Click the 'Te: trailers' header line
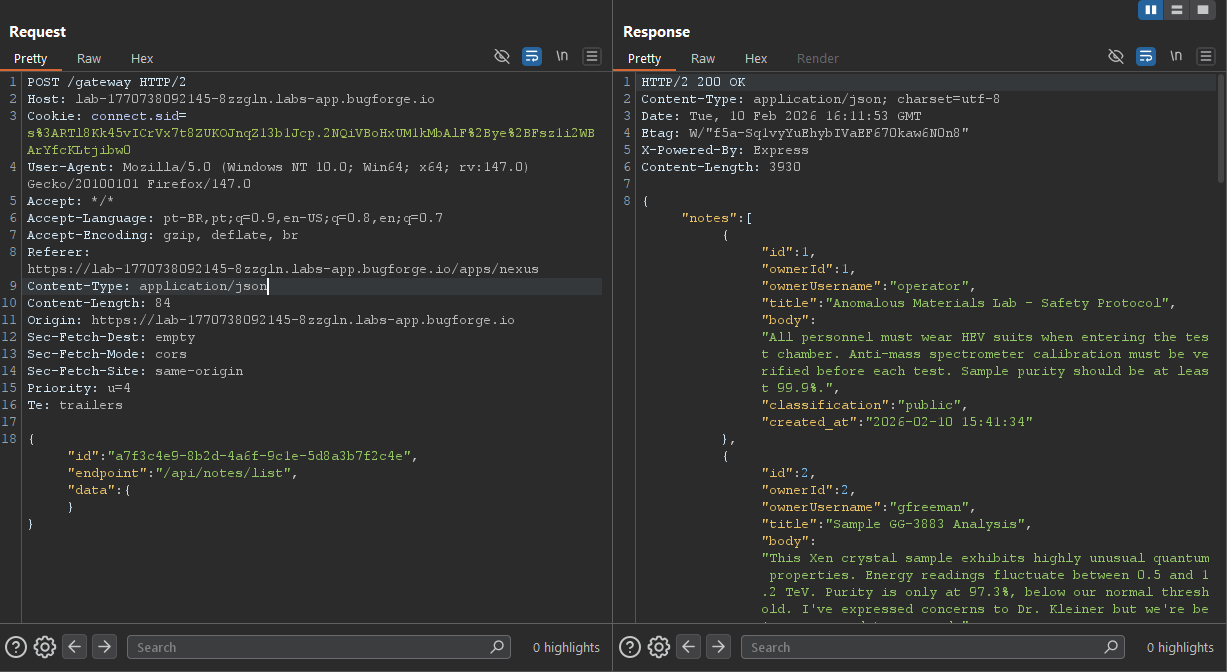The height and width of the screenshot is (672, 1227). 75,405
